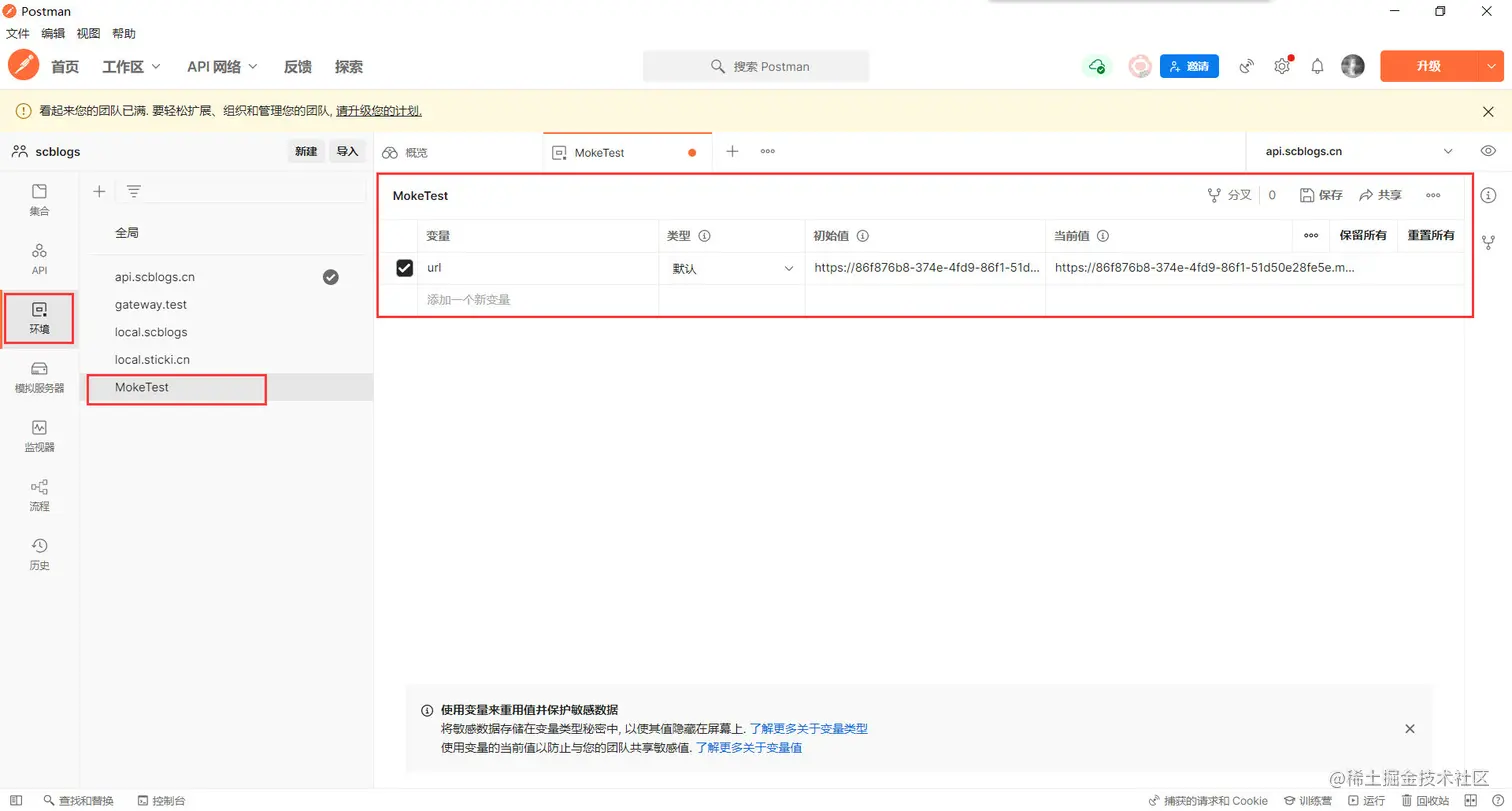
Task: Open the 模拟服务器 mock servers section
Action: pos(39,377)
